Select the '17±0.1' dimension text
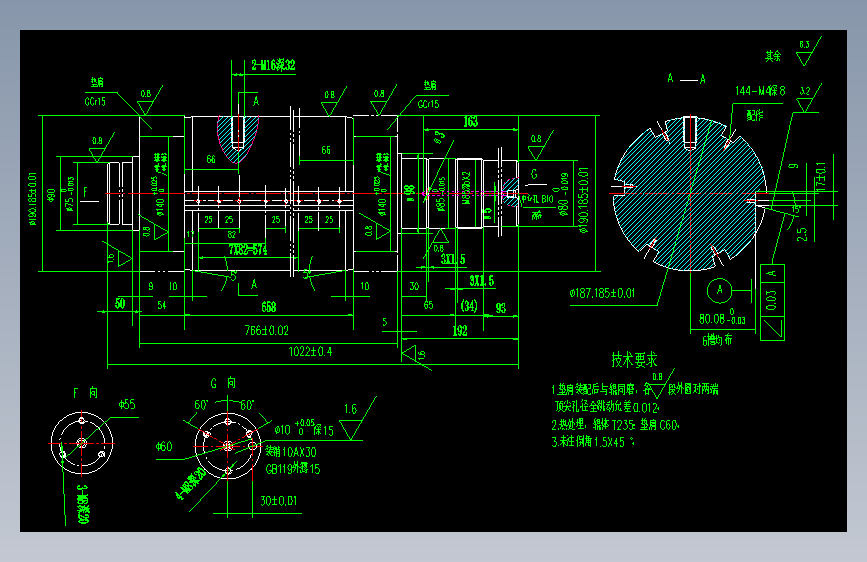Screen dimensions: 867x562 821,176
